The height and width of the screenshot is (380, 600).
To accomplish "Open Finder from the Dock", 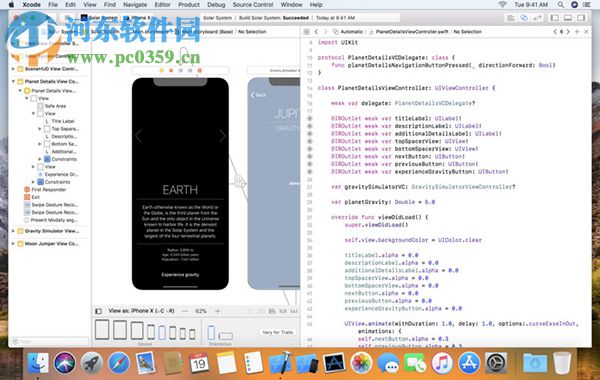I will (38, 362).
